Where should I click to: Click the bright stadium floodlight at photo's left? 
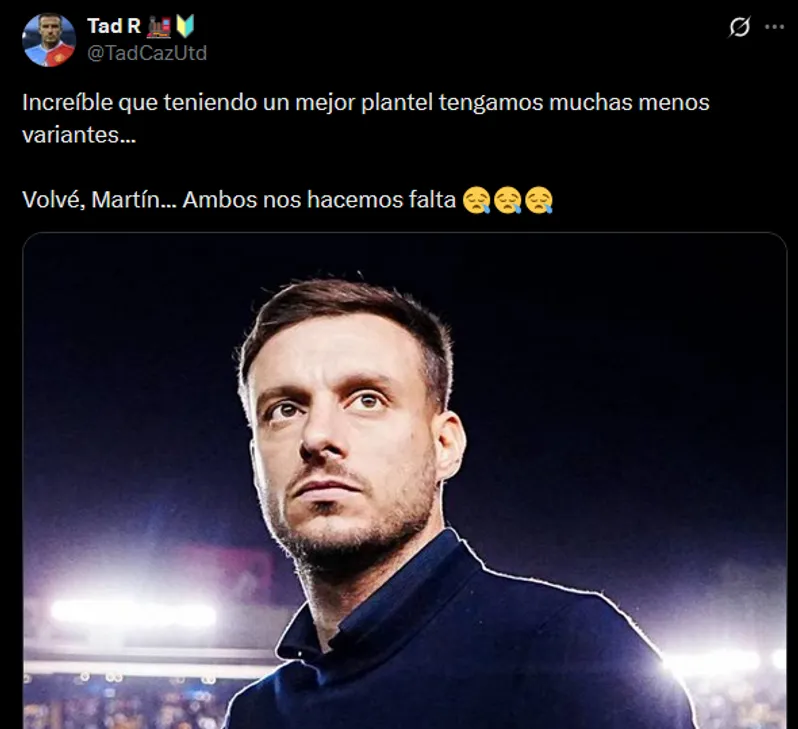[x=130, y=613]
